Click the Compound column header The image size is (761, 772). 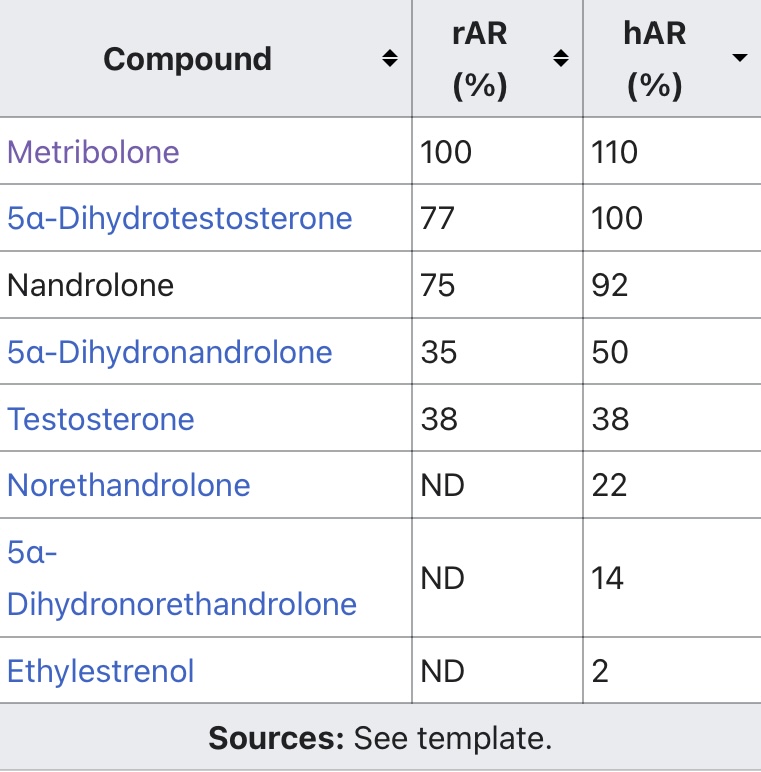[188, 59]
